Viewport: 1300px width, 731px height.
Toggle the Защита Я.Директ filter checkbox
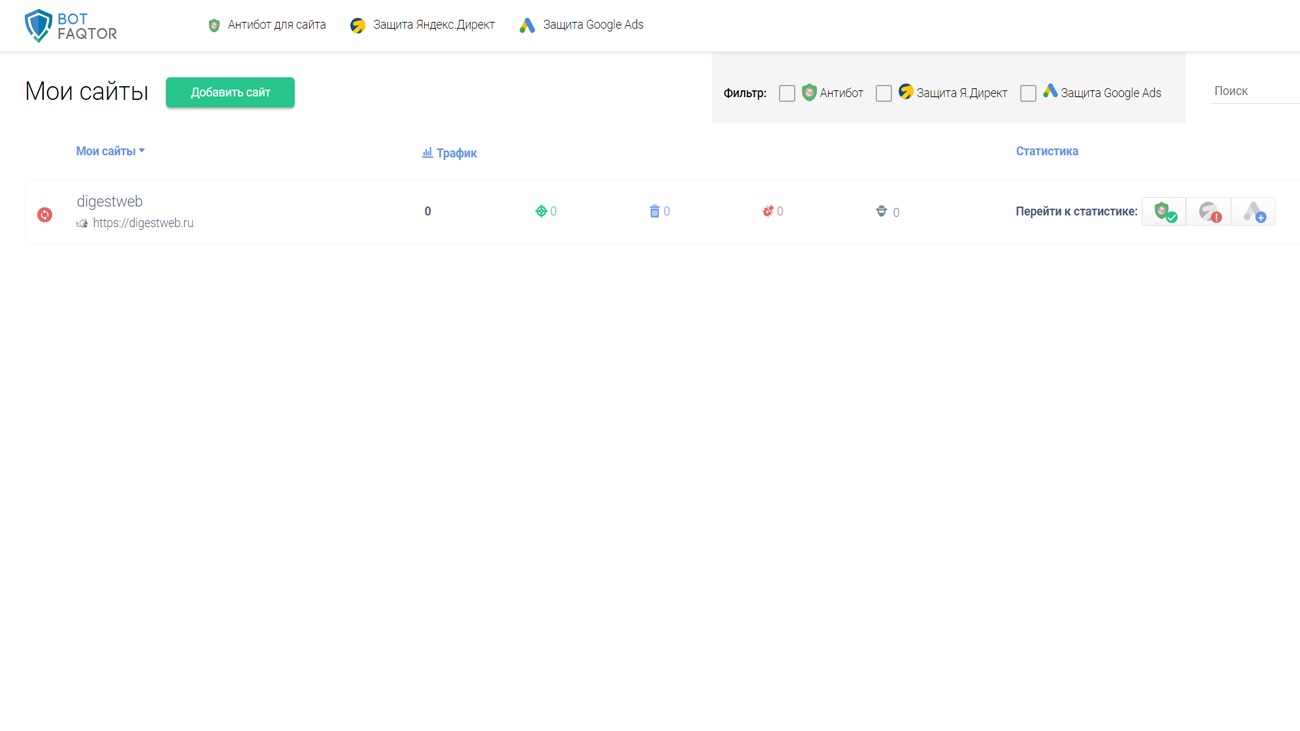(x=883, y=93)
